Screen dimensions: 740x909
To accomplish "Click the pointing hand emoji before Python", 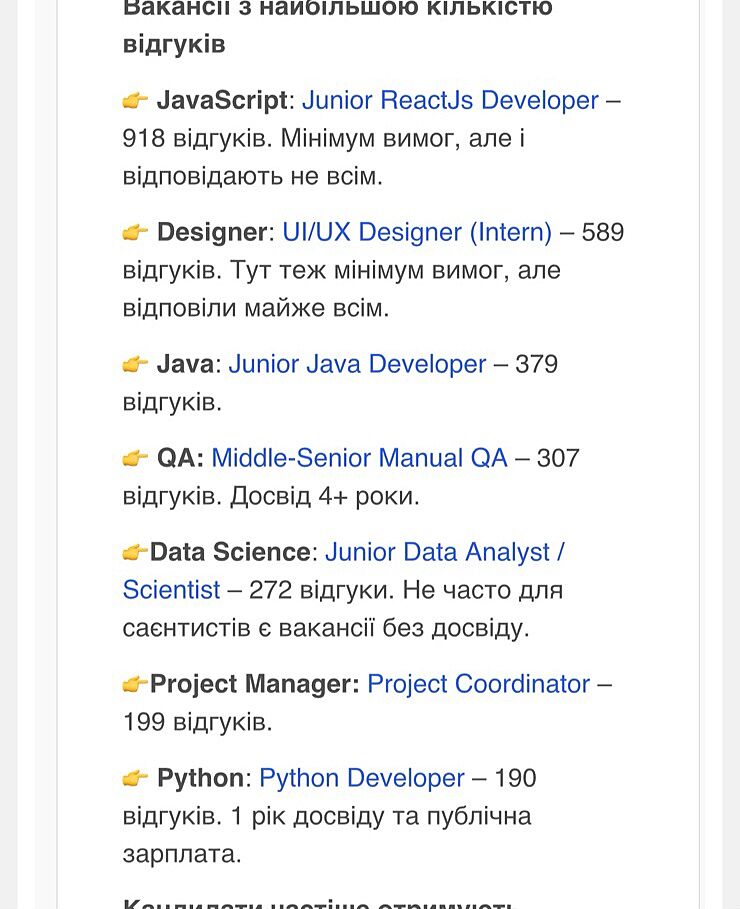I will (x=135, y=779).
